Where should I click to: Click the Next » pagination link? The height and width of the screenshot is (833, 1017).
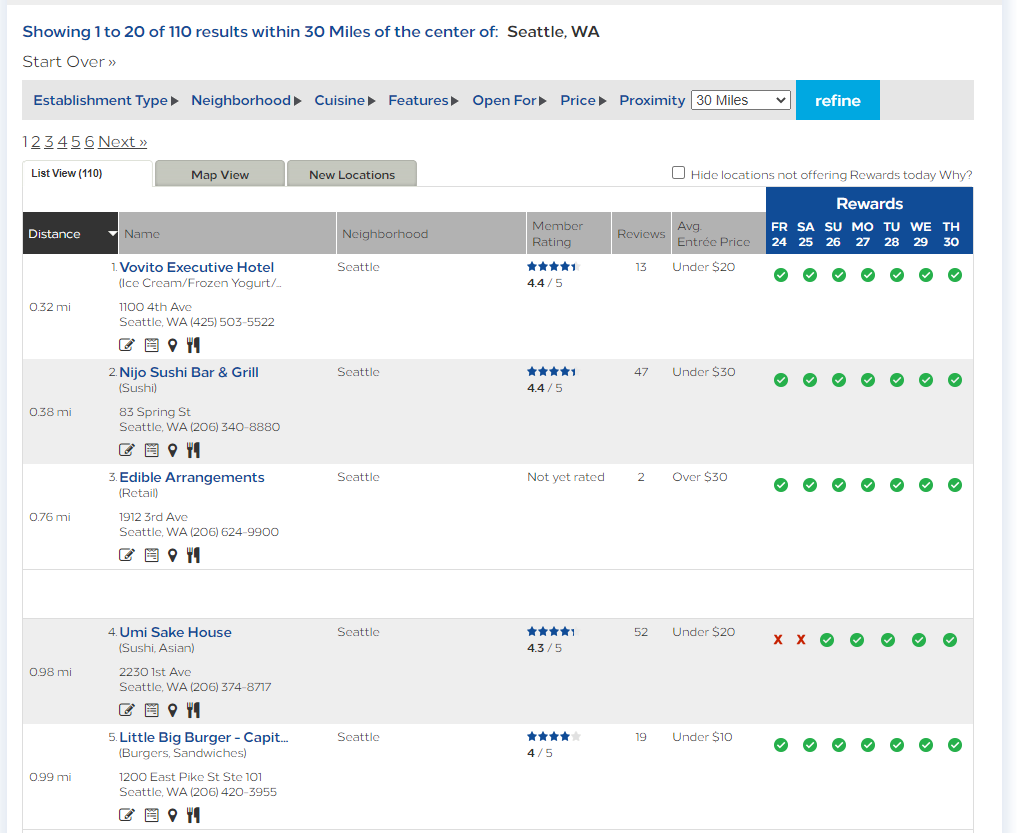pyautogui.click(x=123, y=142)
